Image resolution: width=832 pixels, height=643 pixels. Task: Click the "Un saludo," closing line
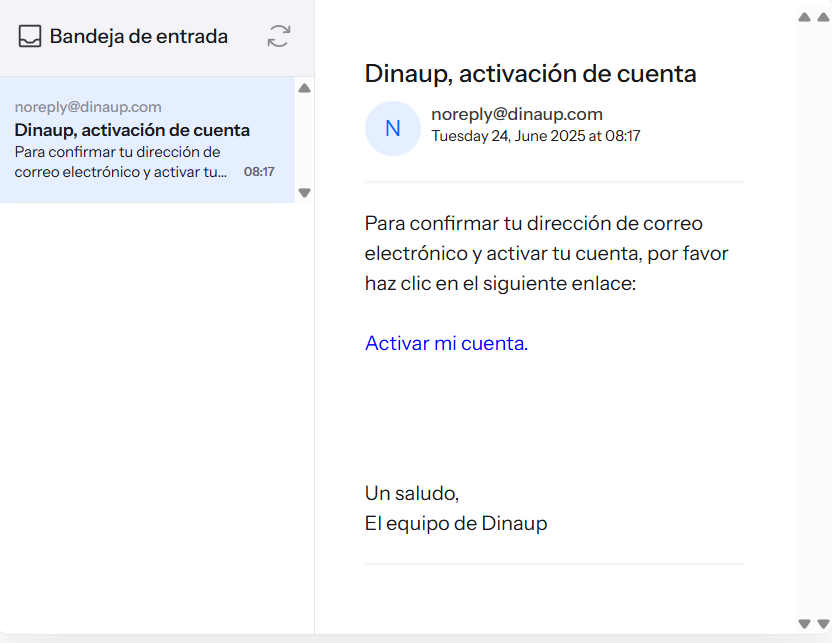[412, 493]
